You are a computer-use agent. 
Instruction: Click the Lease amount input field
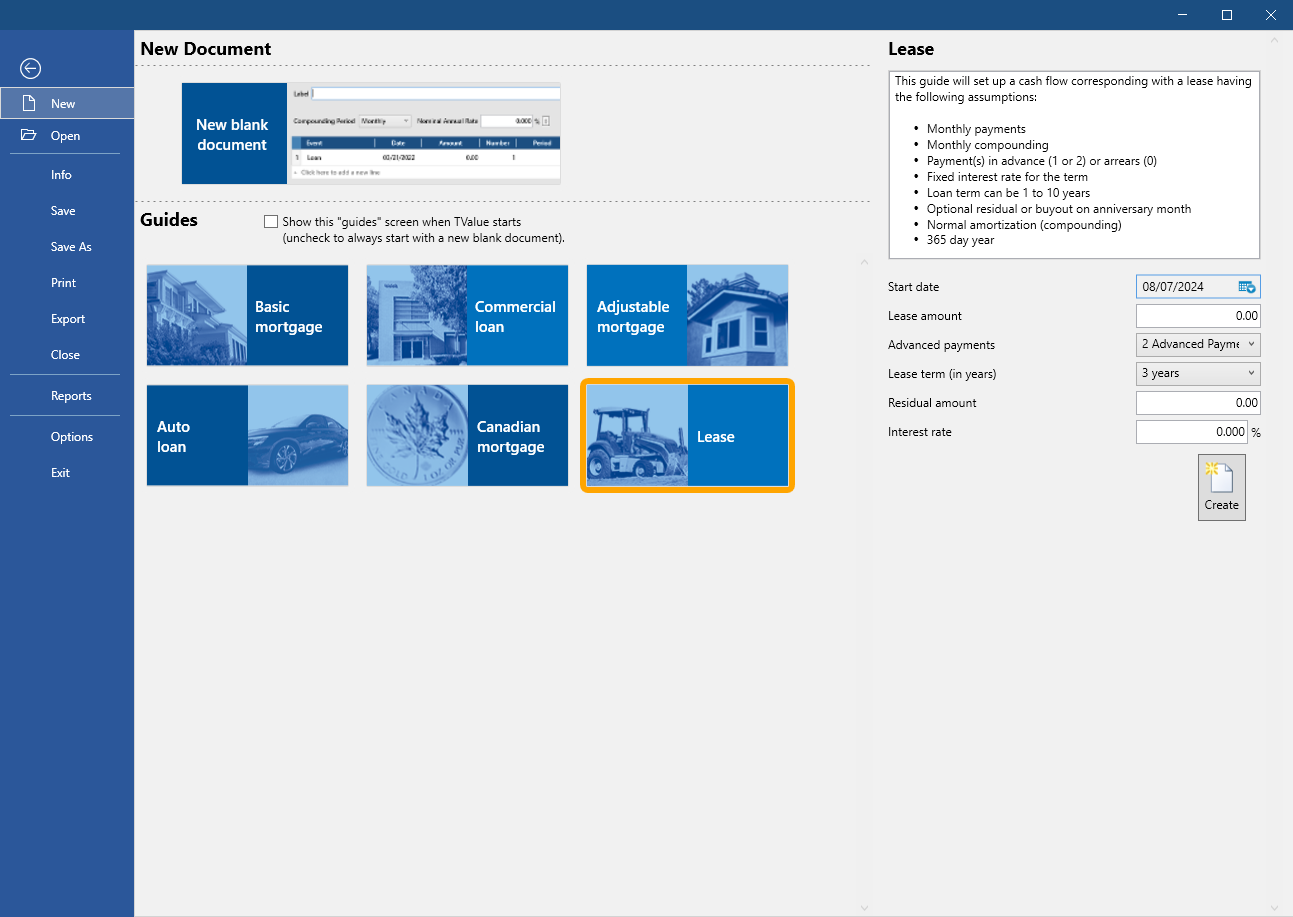[x=1198, y=316]
